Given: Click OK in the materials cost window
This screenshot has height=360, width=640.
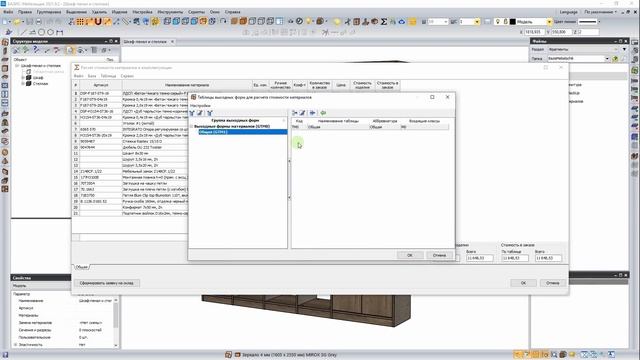Looking at the screenshot, I should (523, 283).
